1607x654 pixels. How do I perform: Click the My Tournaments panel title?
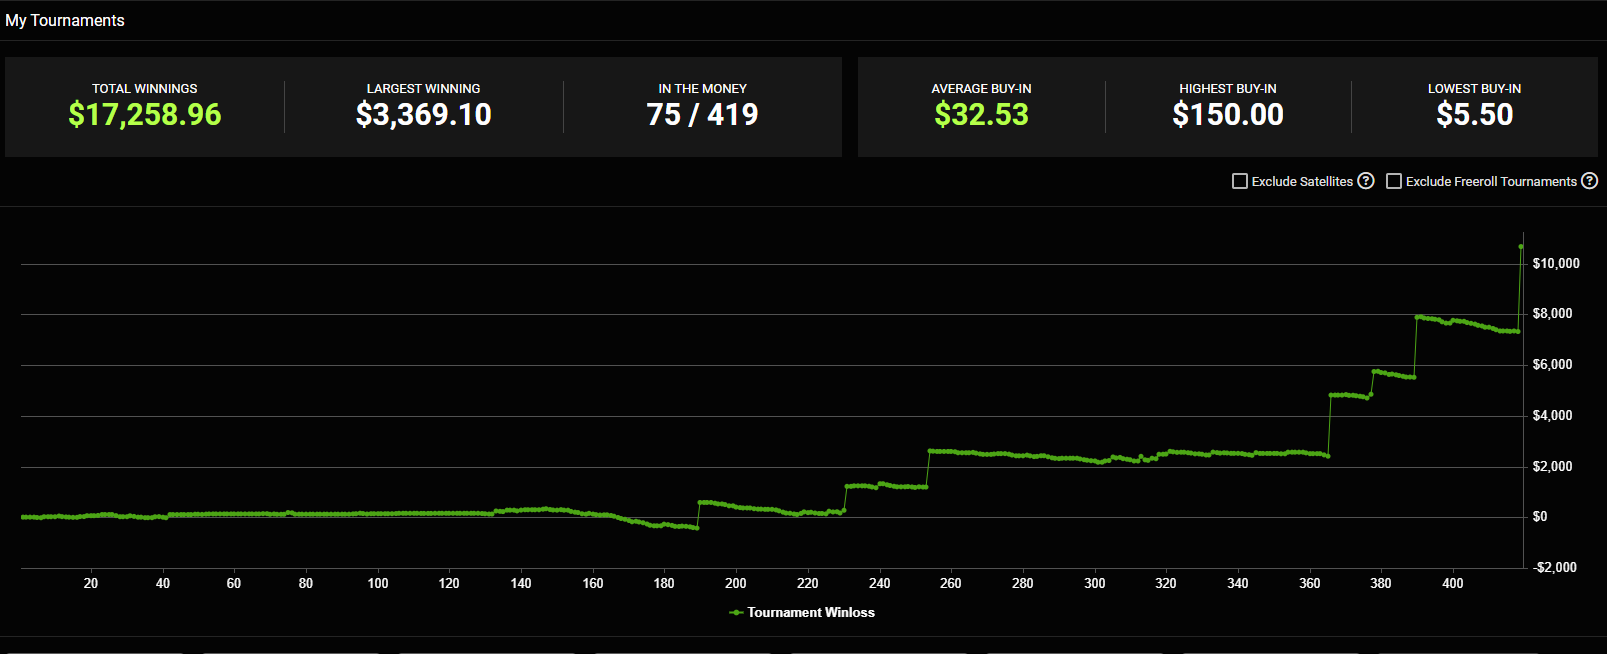[65, 20]
